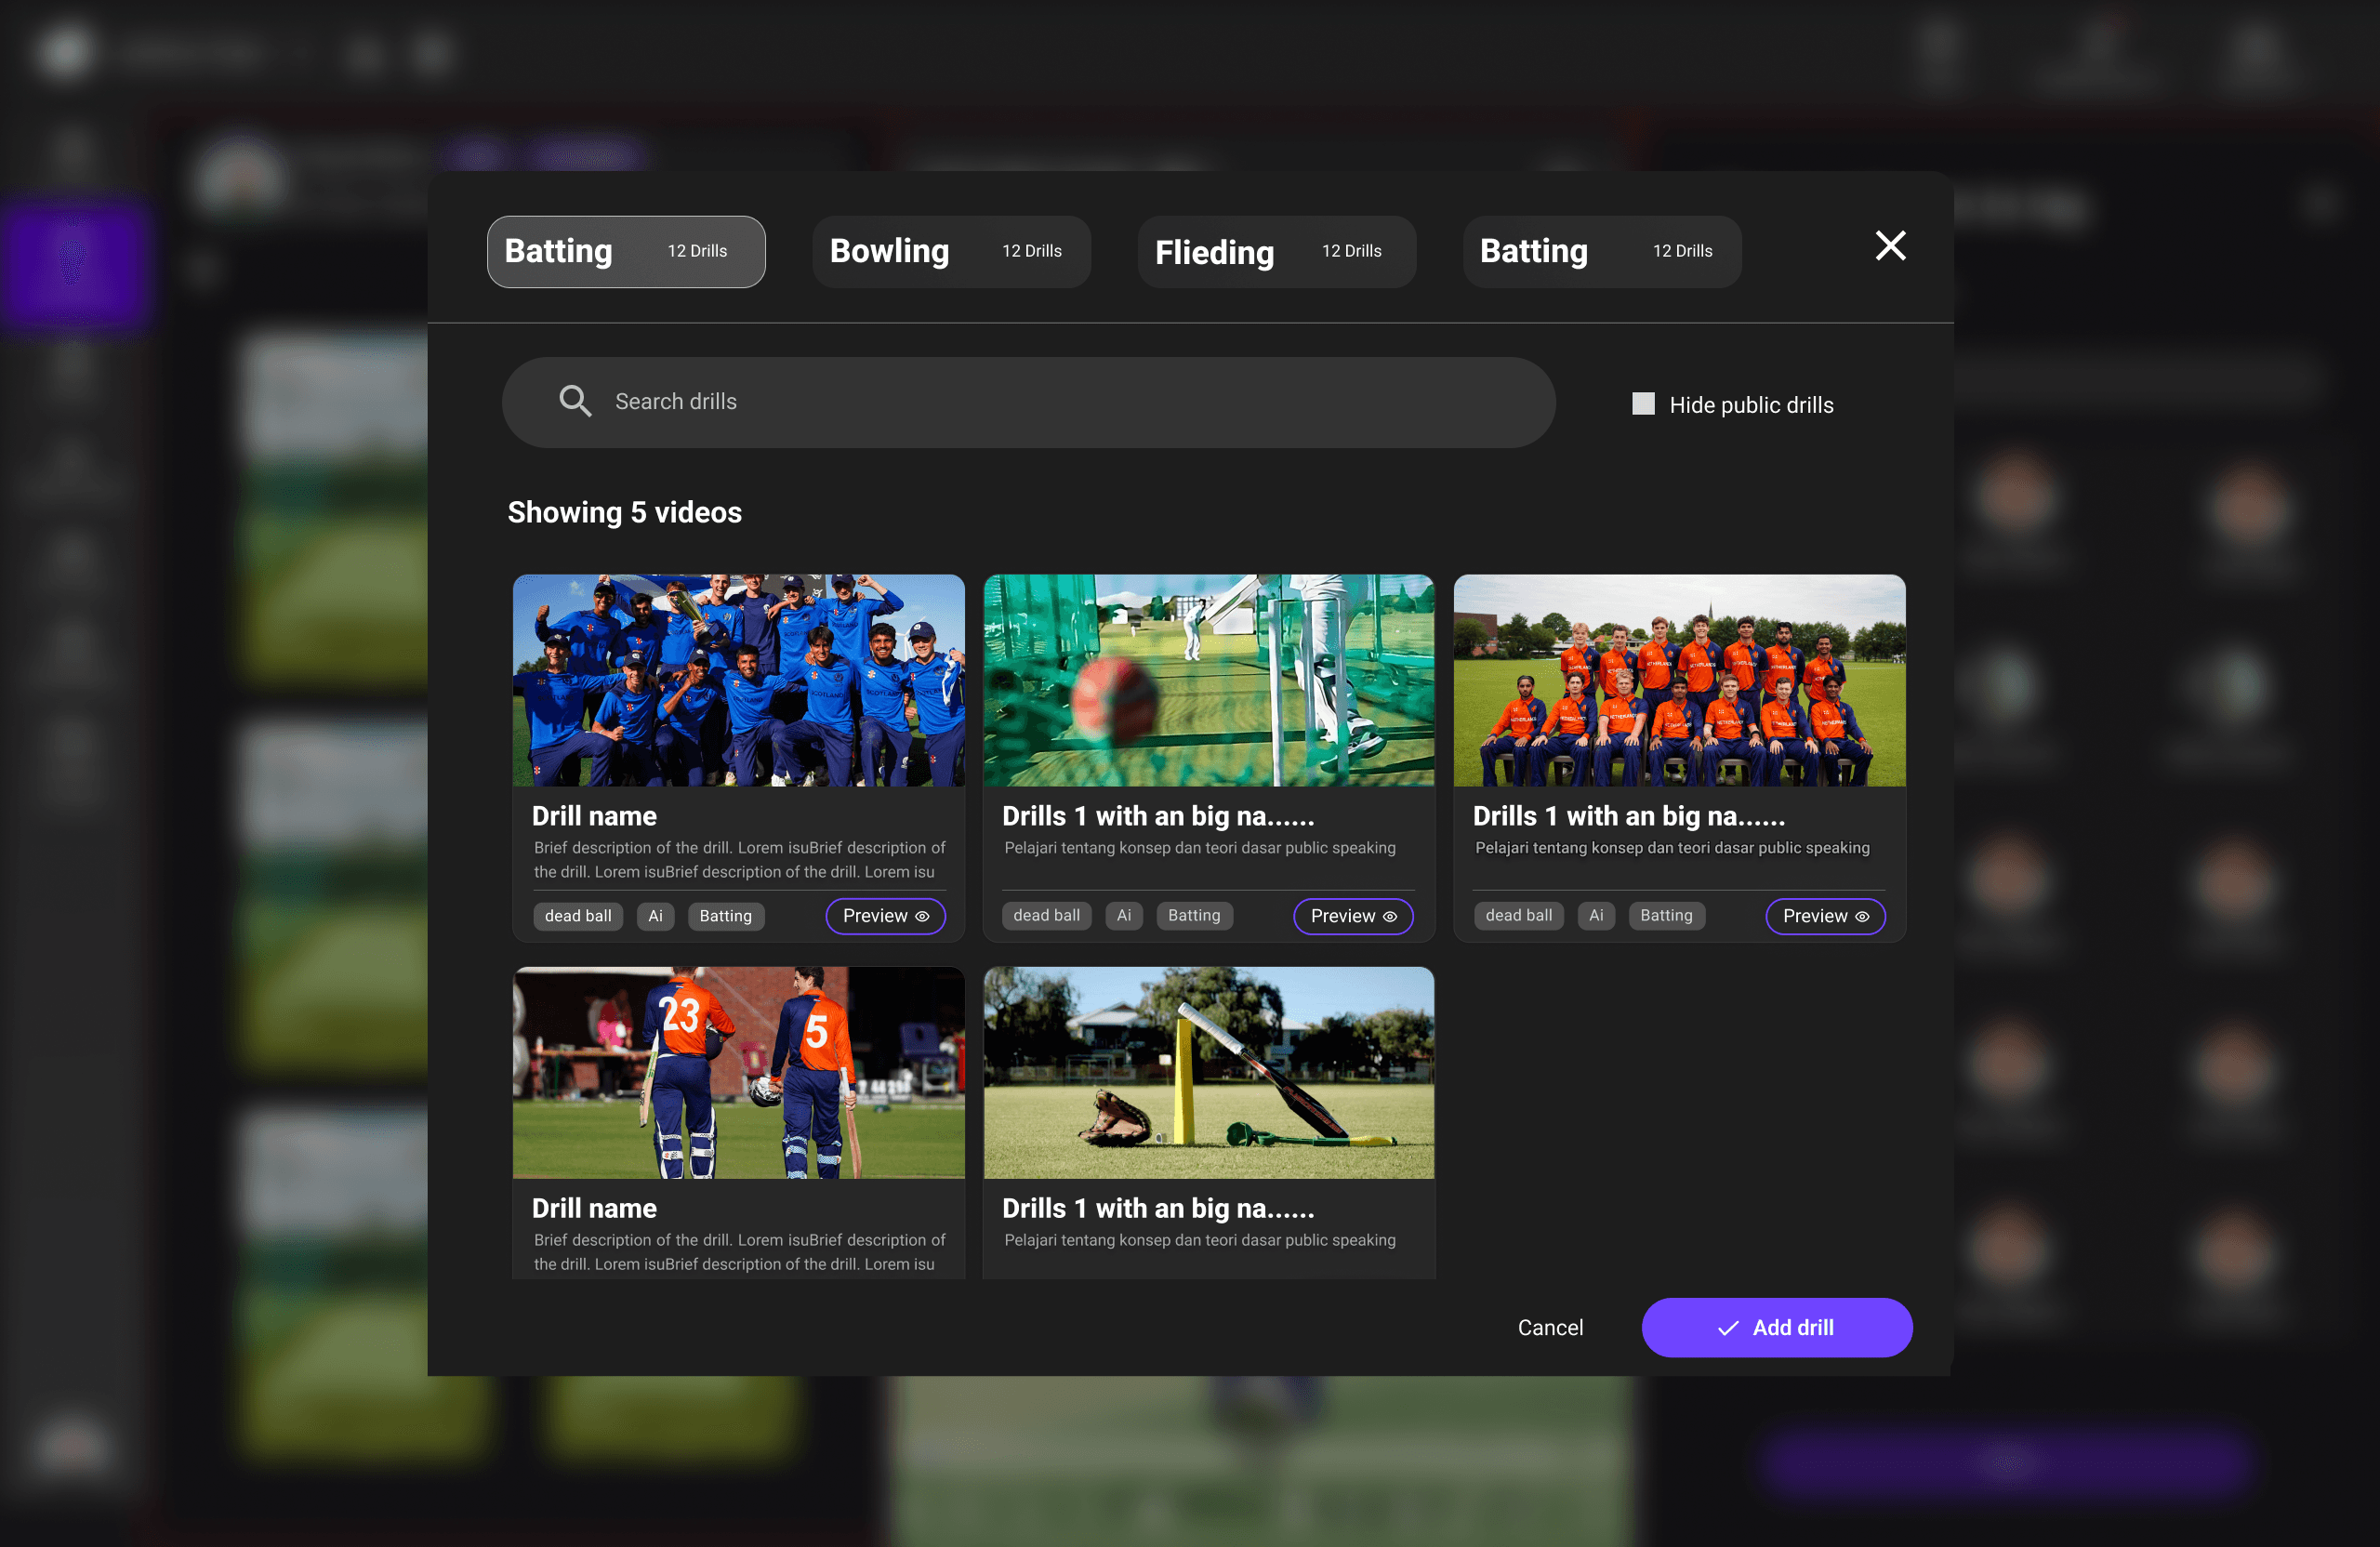The height and width of the screenshot is (1547, 2380).
Task: Click Batting tag on blue team card
Action: pos(726,916)
